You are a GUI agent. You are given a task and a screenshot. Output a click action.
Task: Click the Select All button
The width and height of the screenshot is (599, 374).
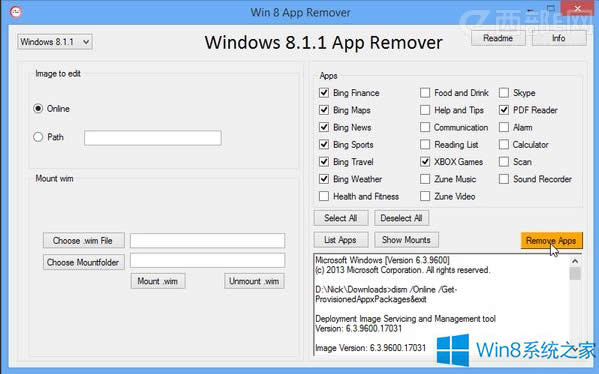pos(341,218)
